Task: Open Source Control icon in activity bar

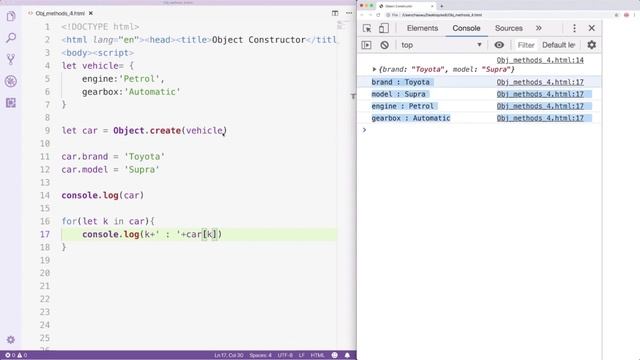Action: 11,60
